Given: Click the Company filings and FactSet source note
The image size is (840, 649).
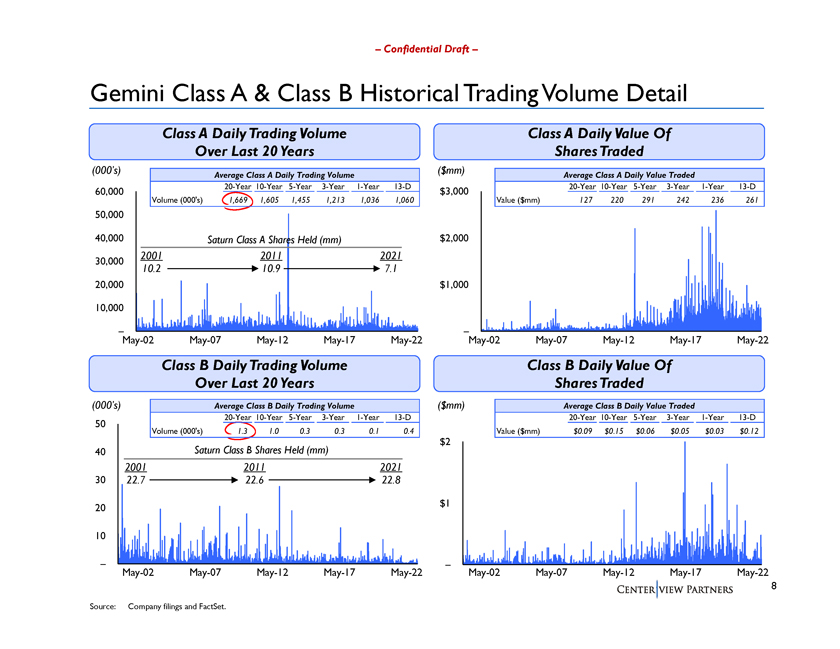Looking at the screenshot, I should (x=177, y=607).
